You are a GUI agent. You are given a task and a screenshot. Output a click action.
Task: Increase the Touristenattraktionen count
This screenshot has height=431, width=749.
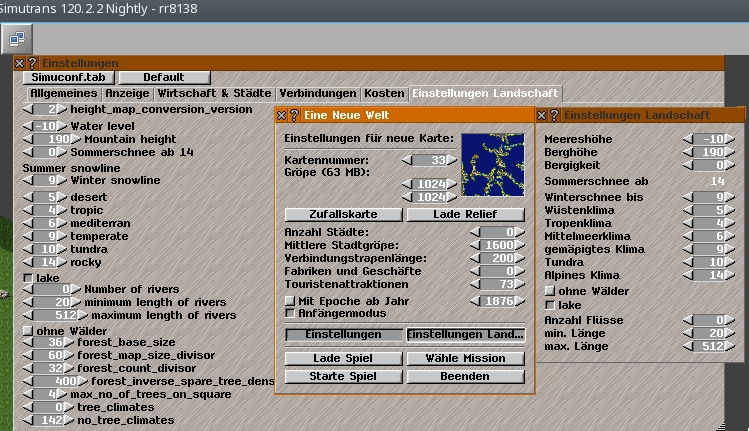[522, 284]
